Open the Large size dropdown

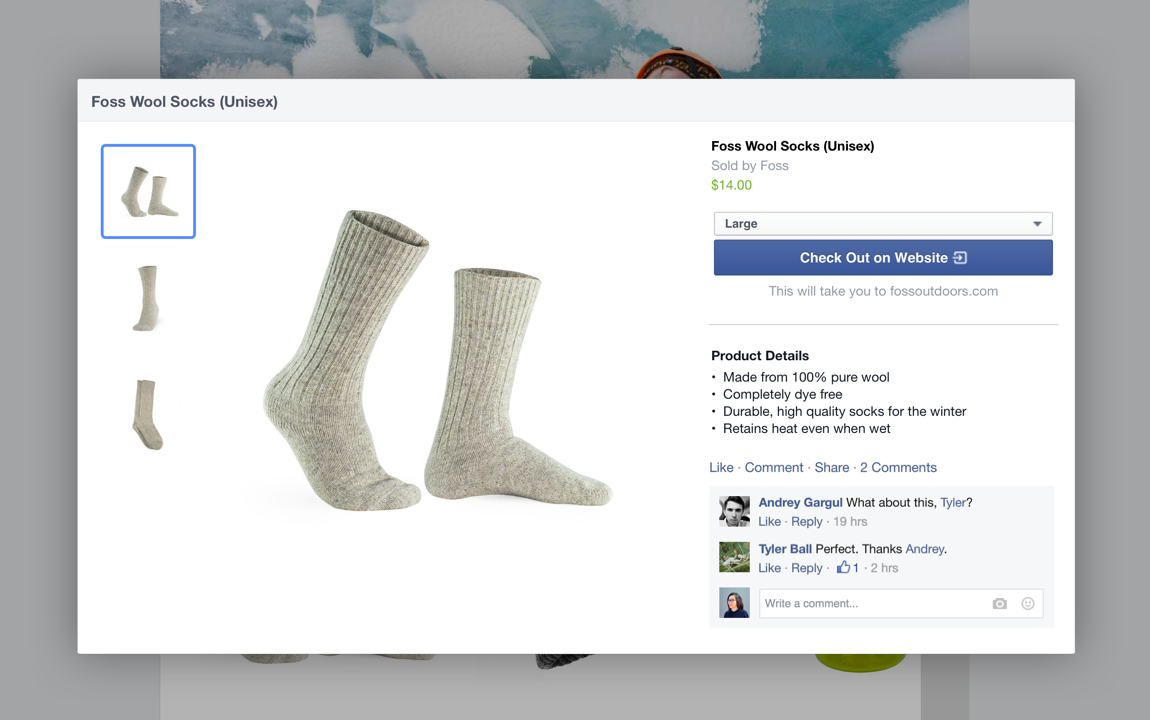(x=883, y=224)
